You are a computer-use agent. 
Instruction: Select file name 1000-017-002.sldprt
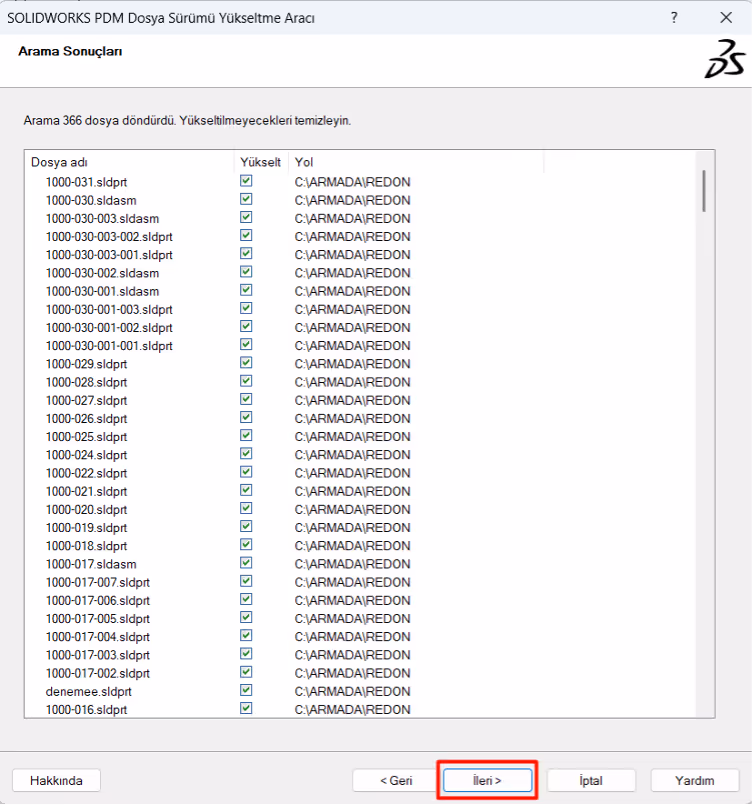point(98,673)
